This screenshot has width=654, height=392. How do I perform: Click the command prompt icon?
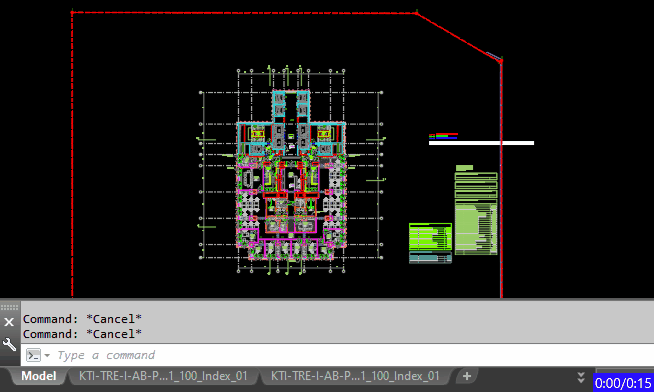(33, 355)
